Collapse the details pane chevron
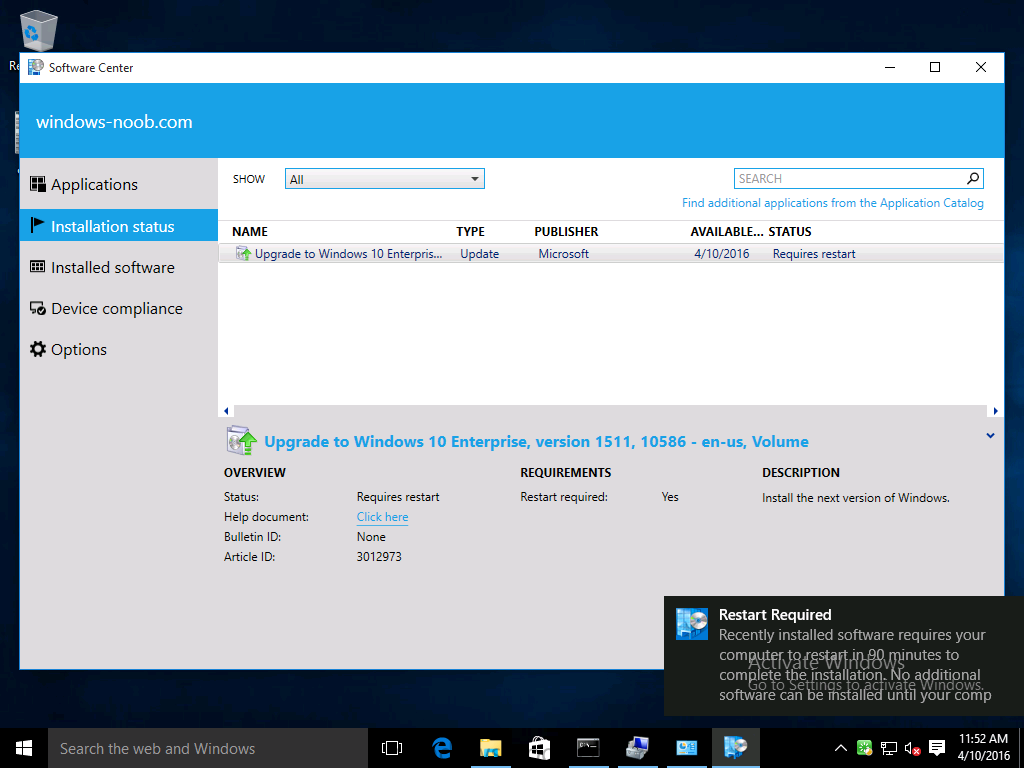 990,436
